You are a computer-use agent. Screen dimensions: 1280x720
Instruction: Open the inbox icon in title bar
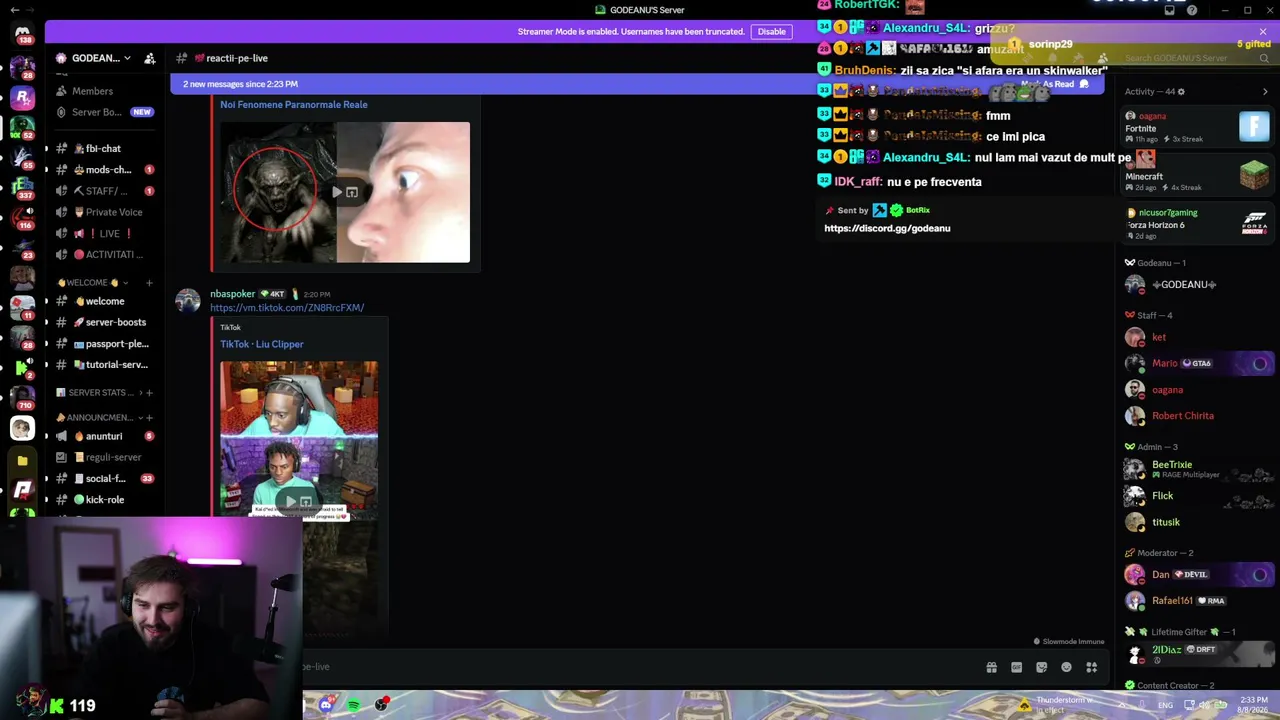coord(1171,10)
